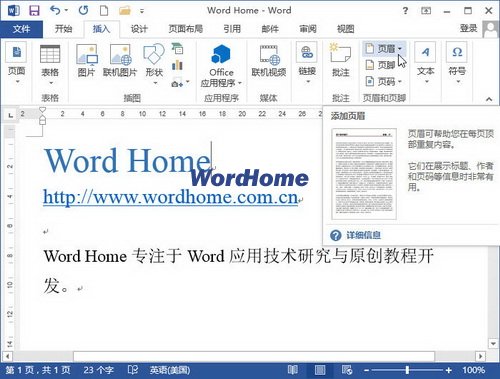
Task: Click the wordhome.com.cn hyperlink
Action: pyautogui.click(x=170, y=197)
